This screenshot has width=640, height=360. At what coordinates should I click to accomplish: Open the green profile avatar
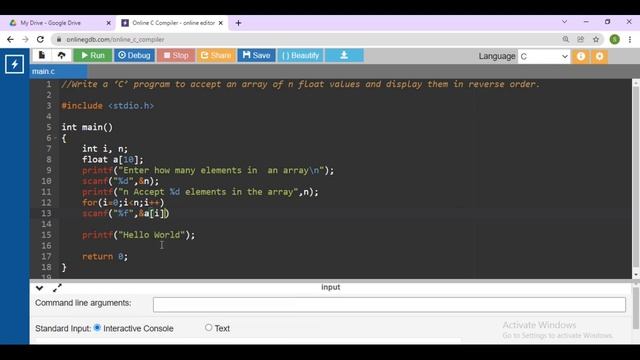pos(615,40)
